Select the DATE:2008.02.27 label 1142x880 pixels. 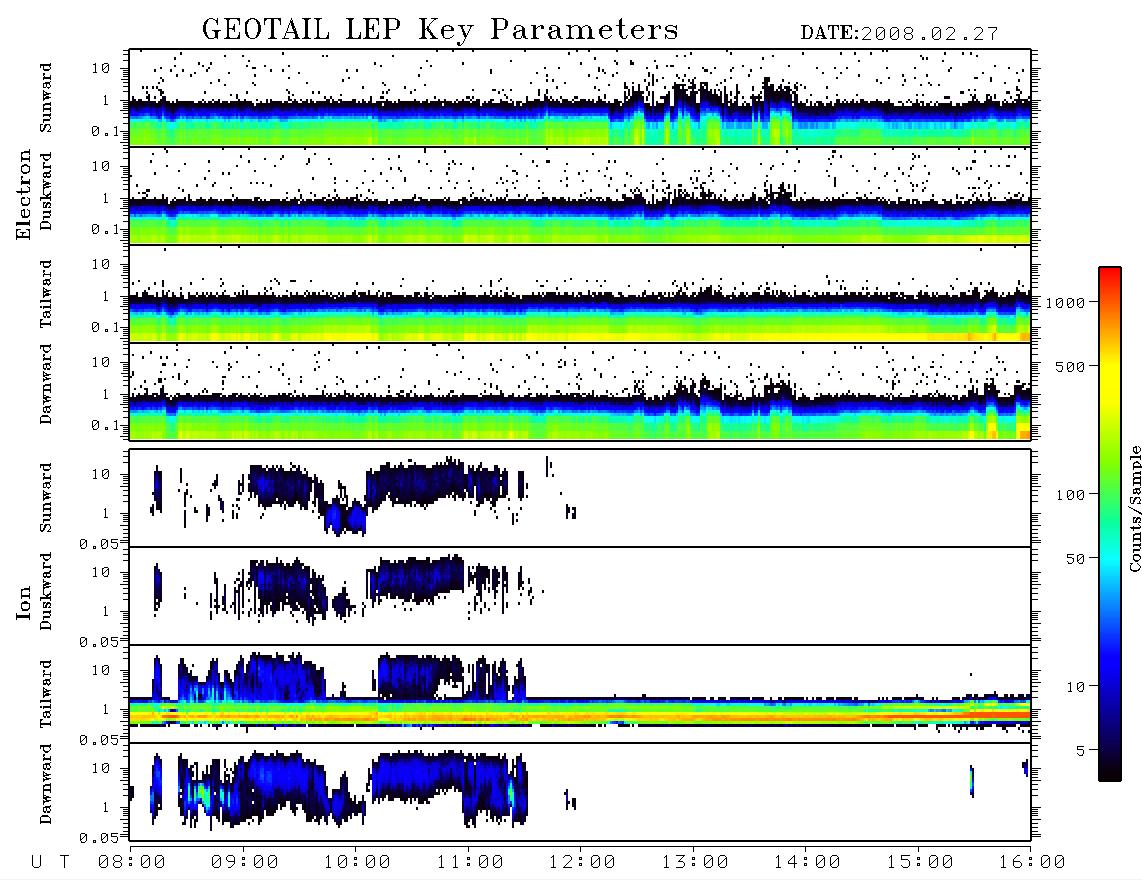[x=899, y=34]
